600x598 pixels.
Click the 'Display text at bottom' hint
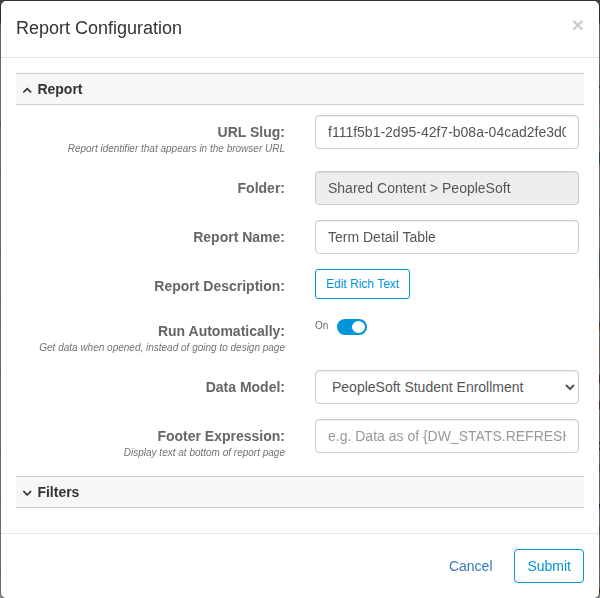tap(204, 452)
